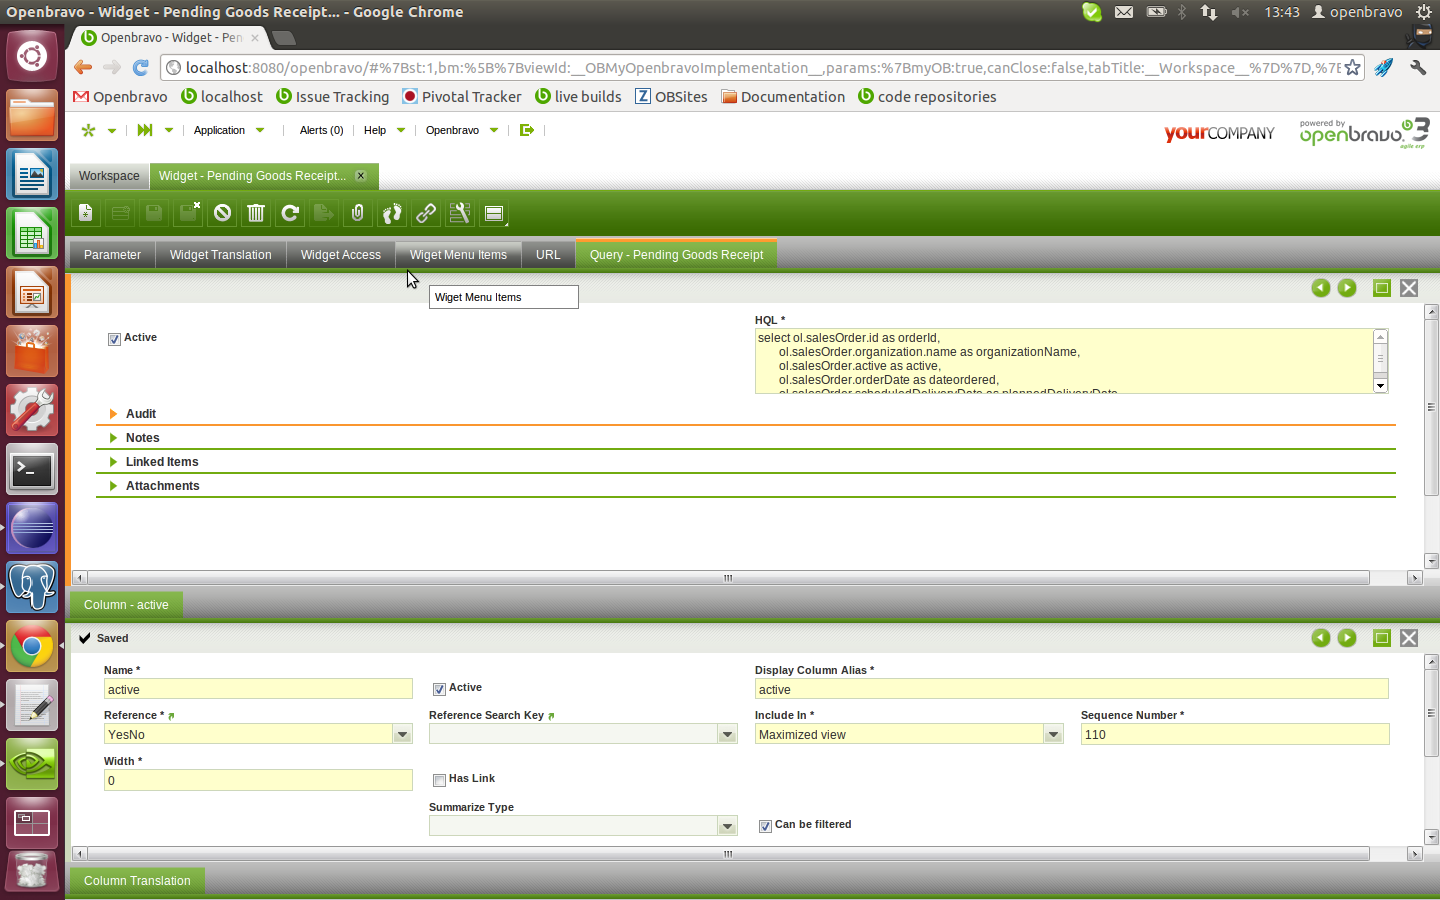The height and width of the screenshot is (900, 1440).
Task: Click the chain link icon in toolbar
Action: click(426, 213)
